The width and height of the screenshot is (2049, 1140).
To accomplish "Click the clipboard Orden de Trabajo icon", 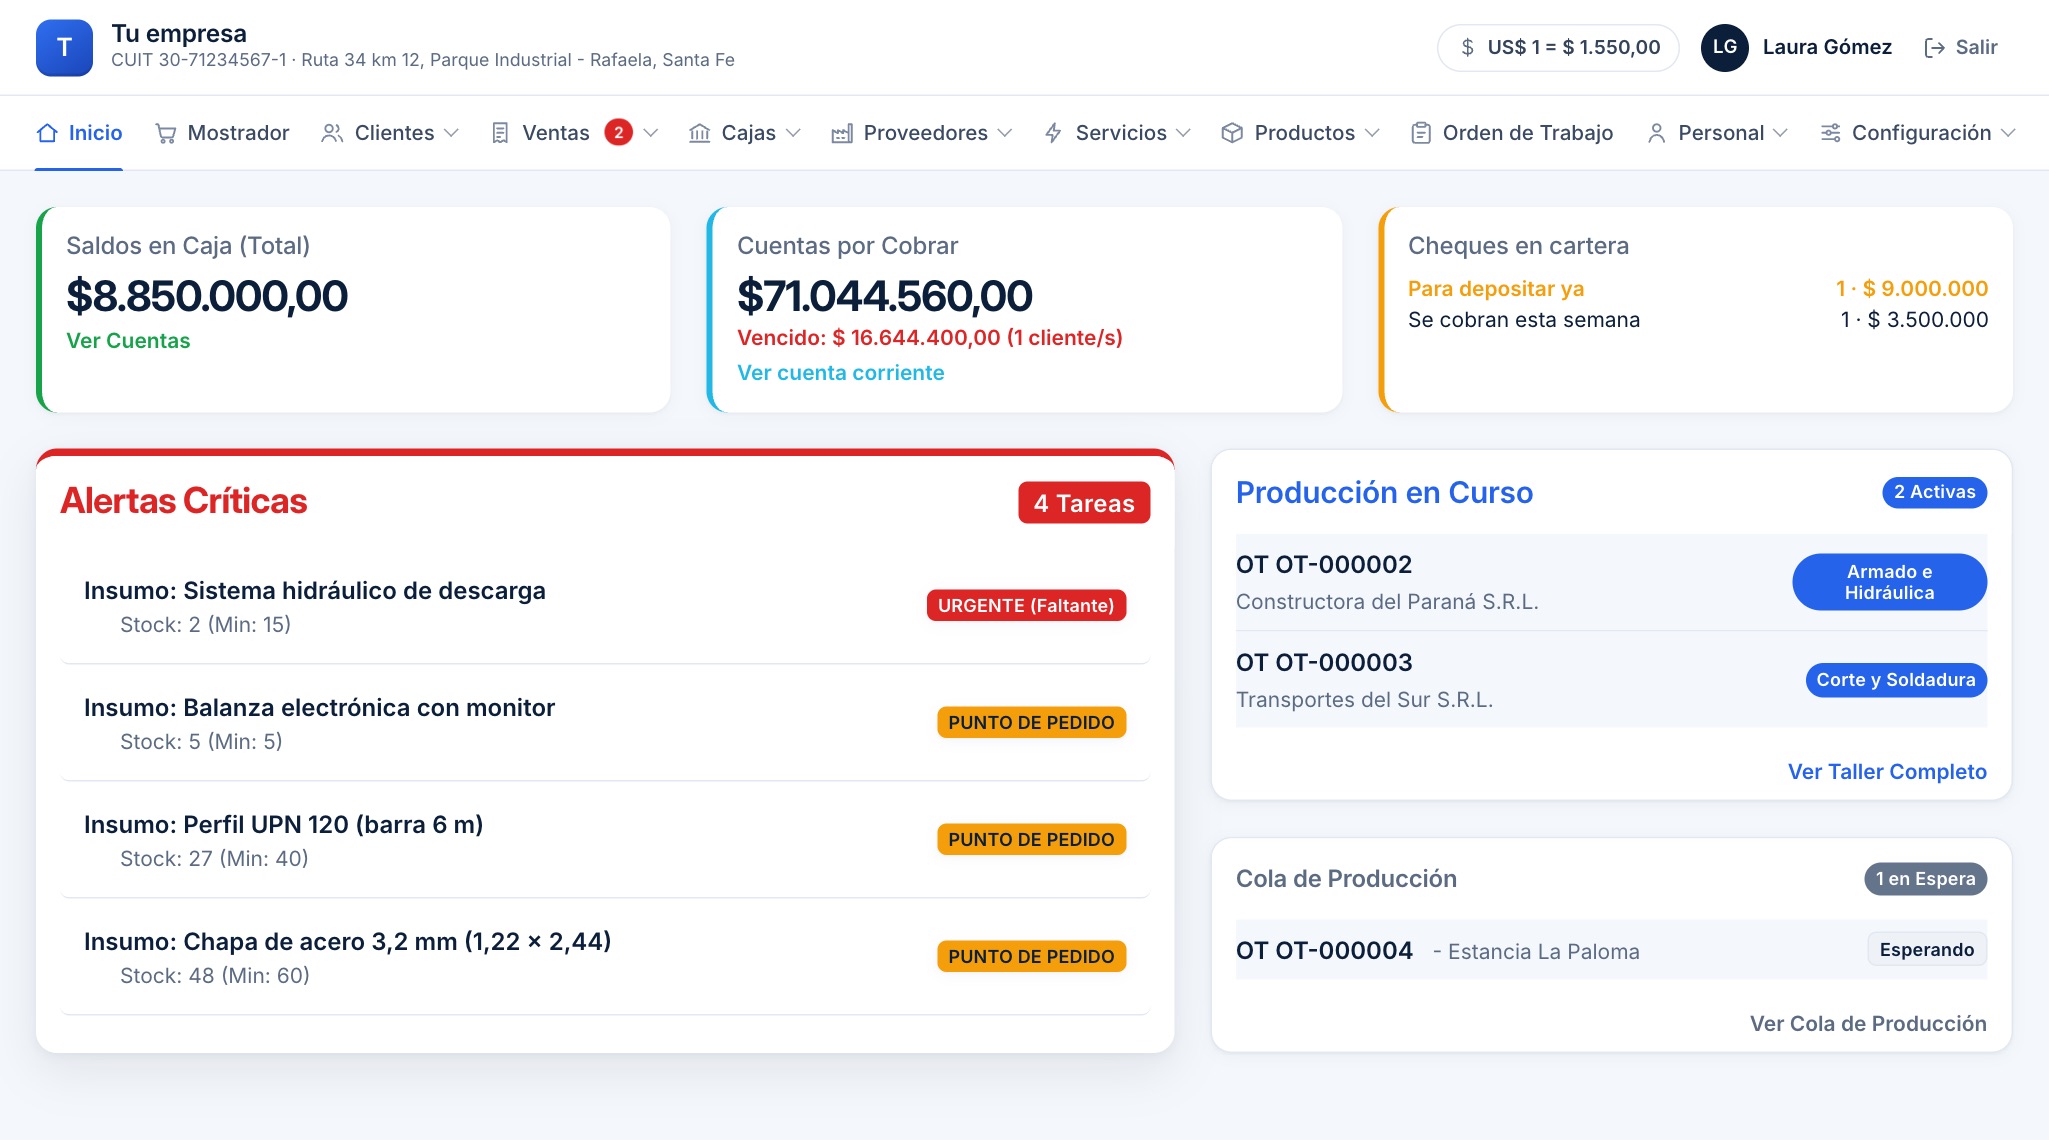I will click(1421, 133).
